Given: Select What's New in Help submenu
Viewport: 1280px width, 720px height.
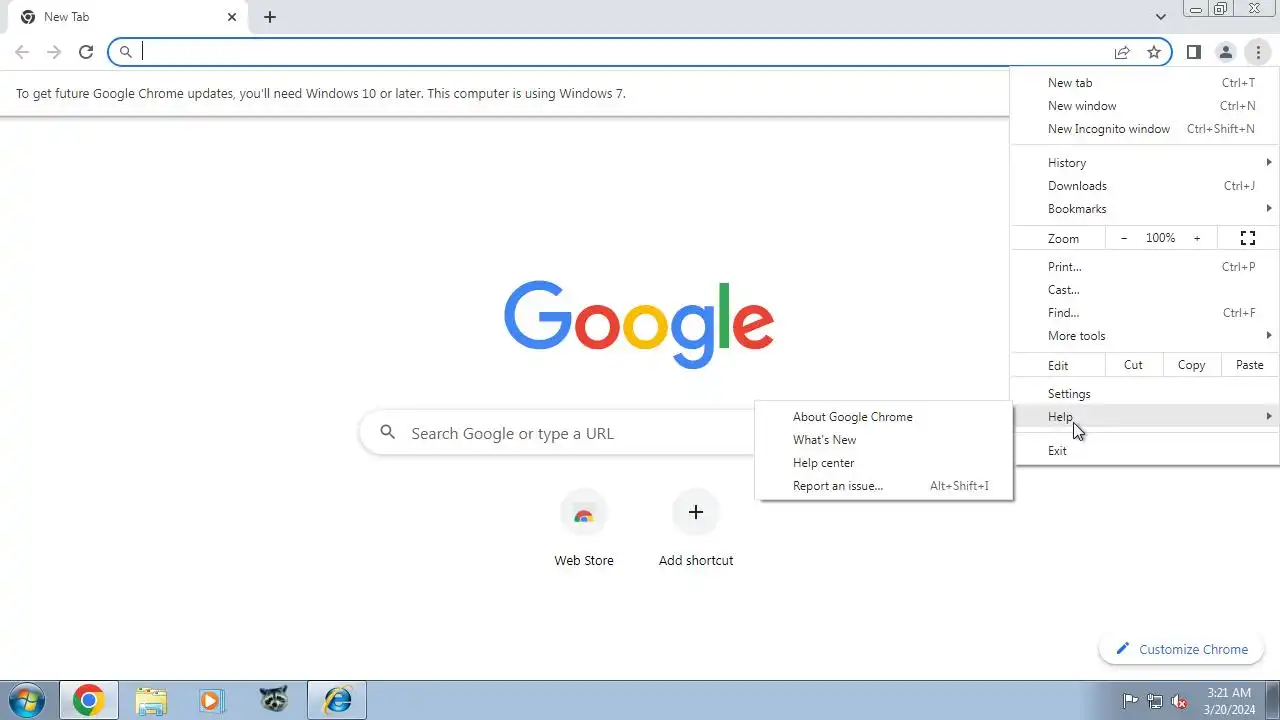Looking at the screenshot, I should click(884, 440).
